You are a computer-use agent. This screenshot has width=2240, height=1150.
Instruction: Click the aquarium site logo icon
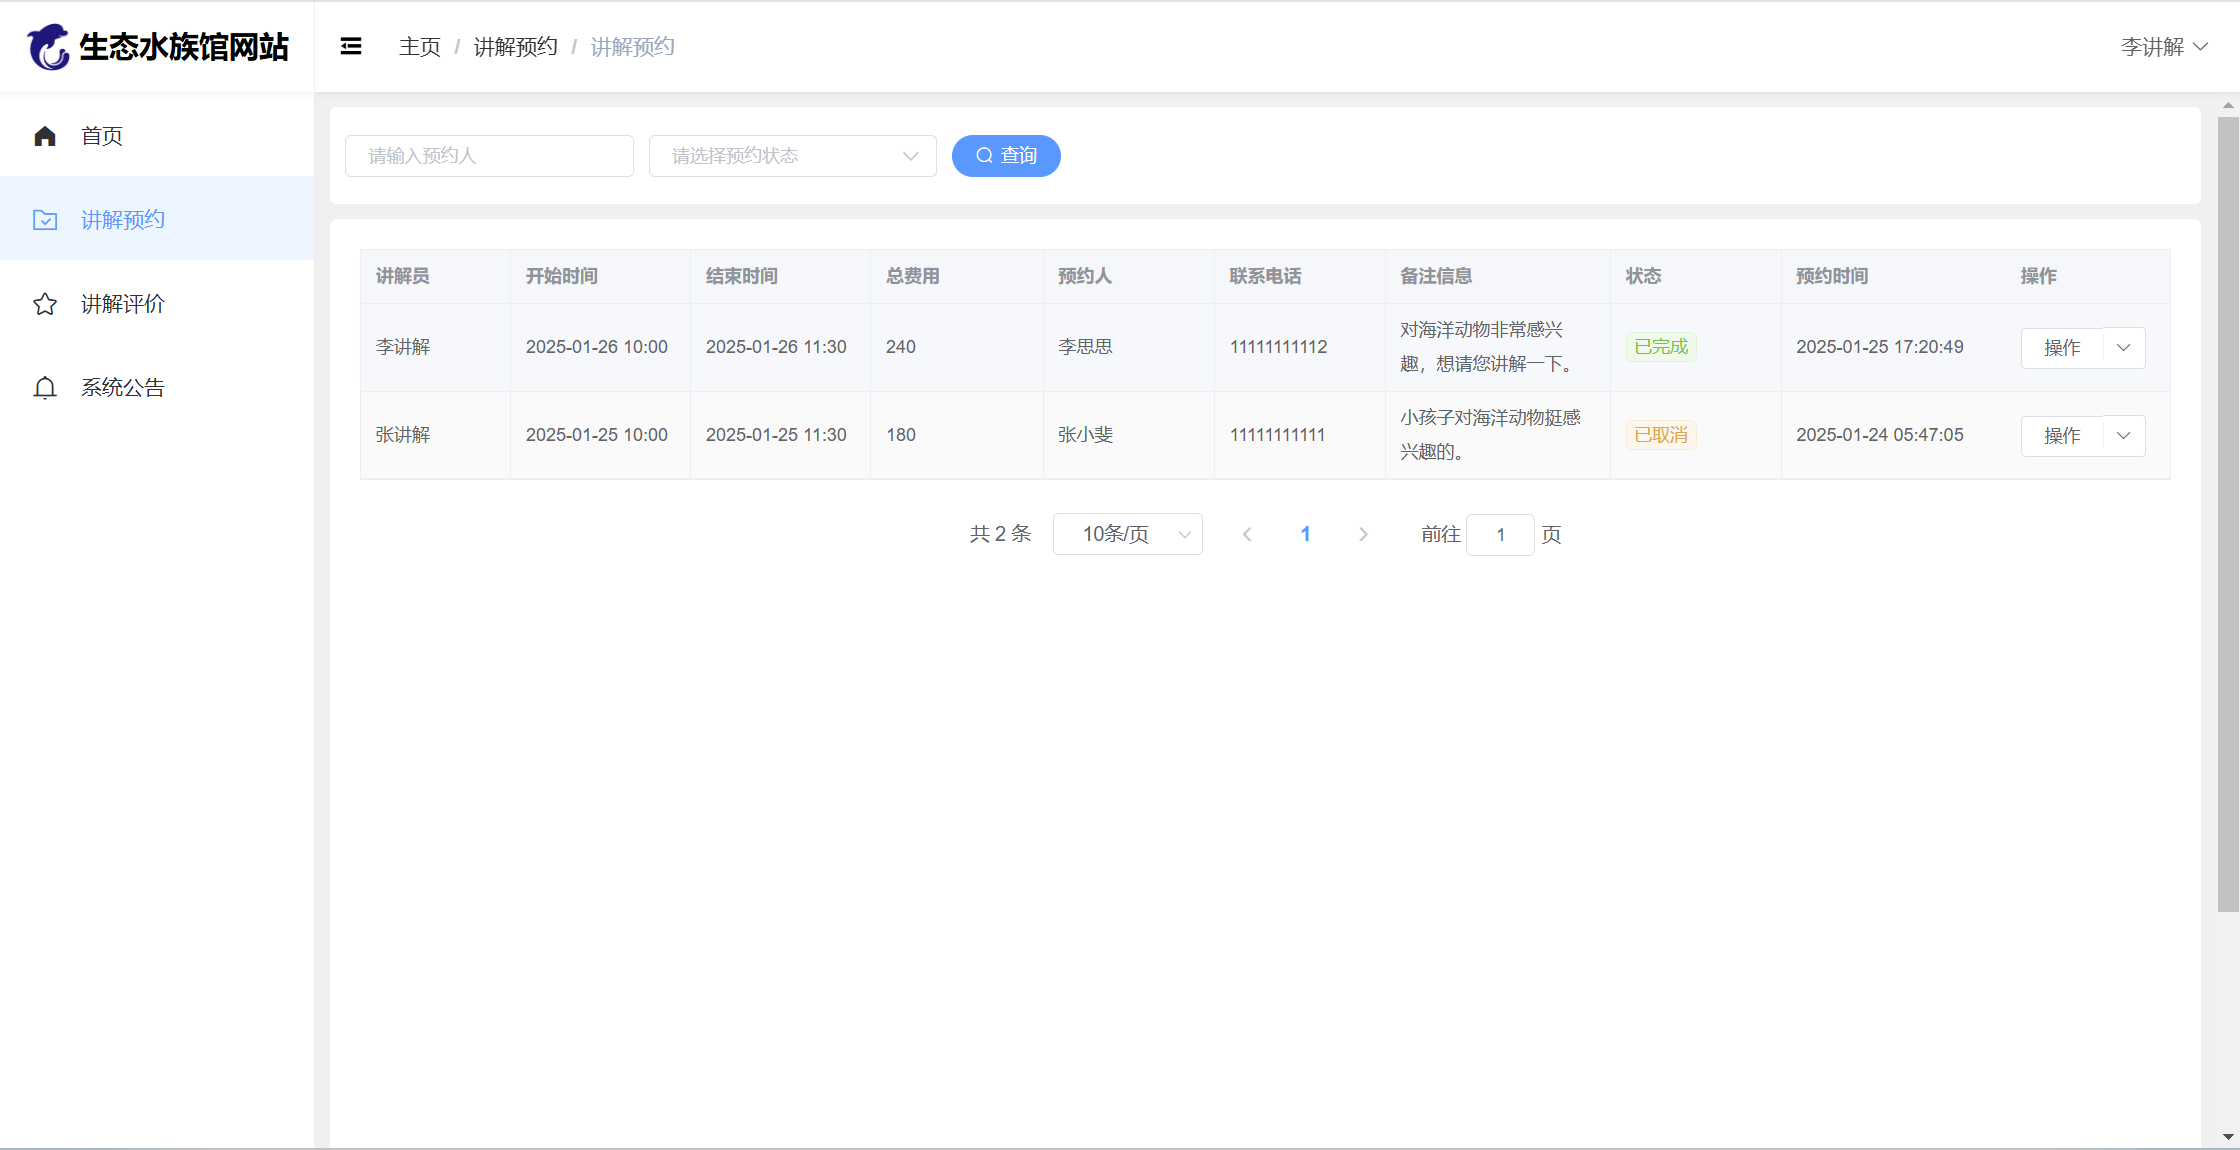pos(48,47)
